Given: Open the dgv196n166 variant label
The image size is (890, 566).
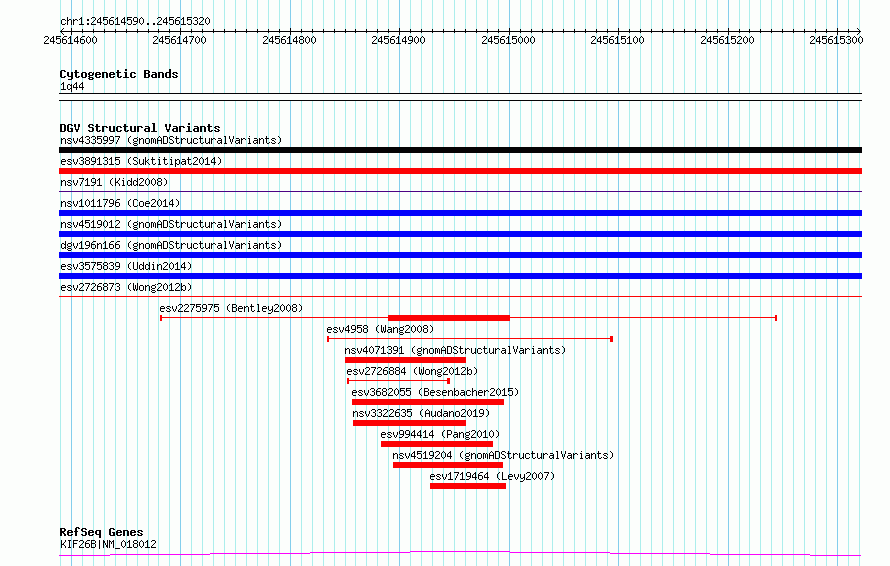Looking at the screenshot, I should pyautogui.click(x=171, y=245).
